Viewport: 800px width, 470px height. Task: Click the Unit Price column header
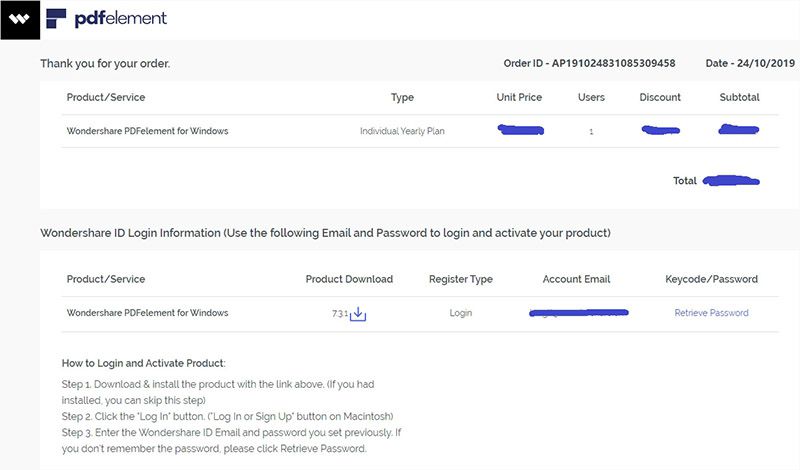tap(519, 98)
